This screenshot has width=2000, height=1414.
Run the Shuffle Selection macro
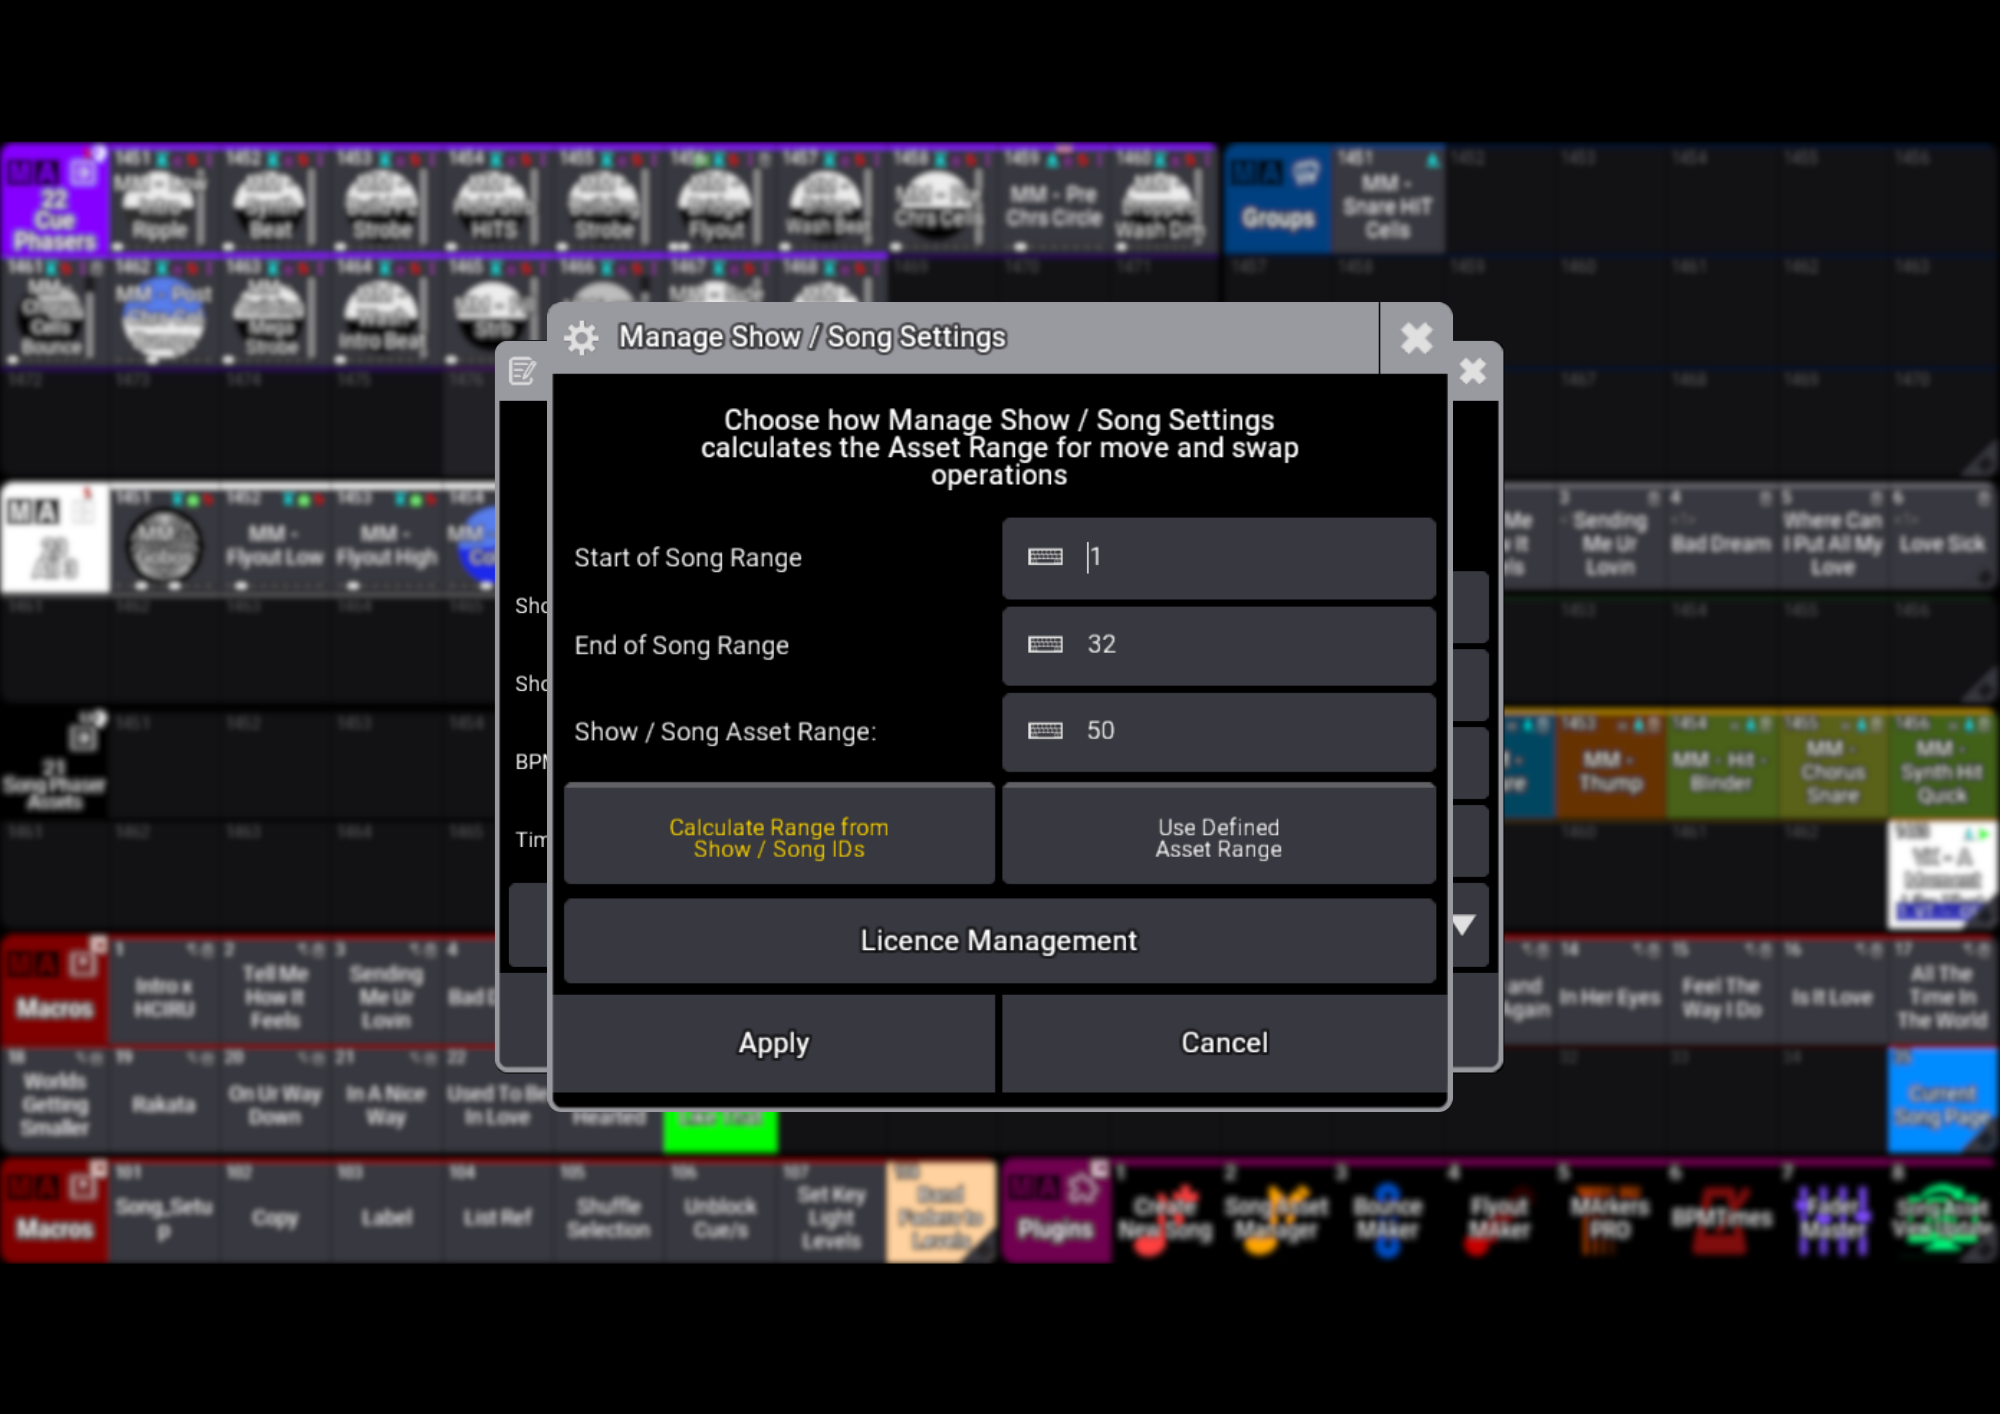click(x=608, y=1212)
